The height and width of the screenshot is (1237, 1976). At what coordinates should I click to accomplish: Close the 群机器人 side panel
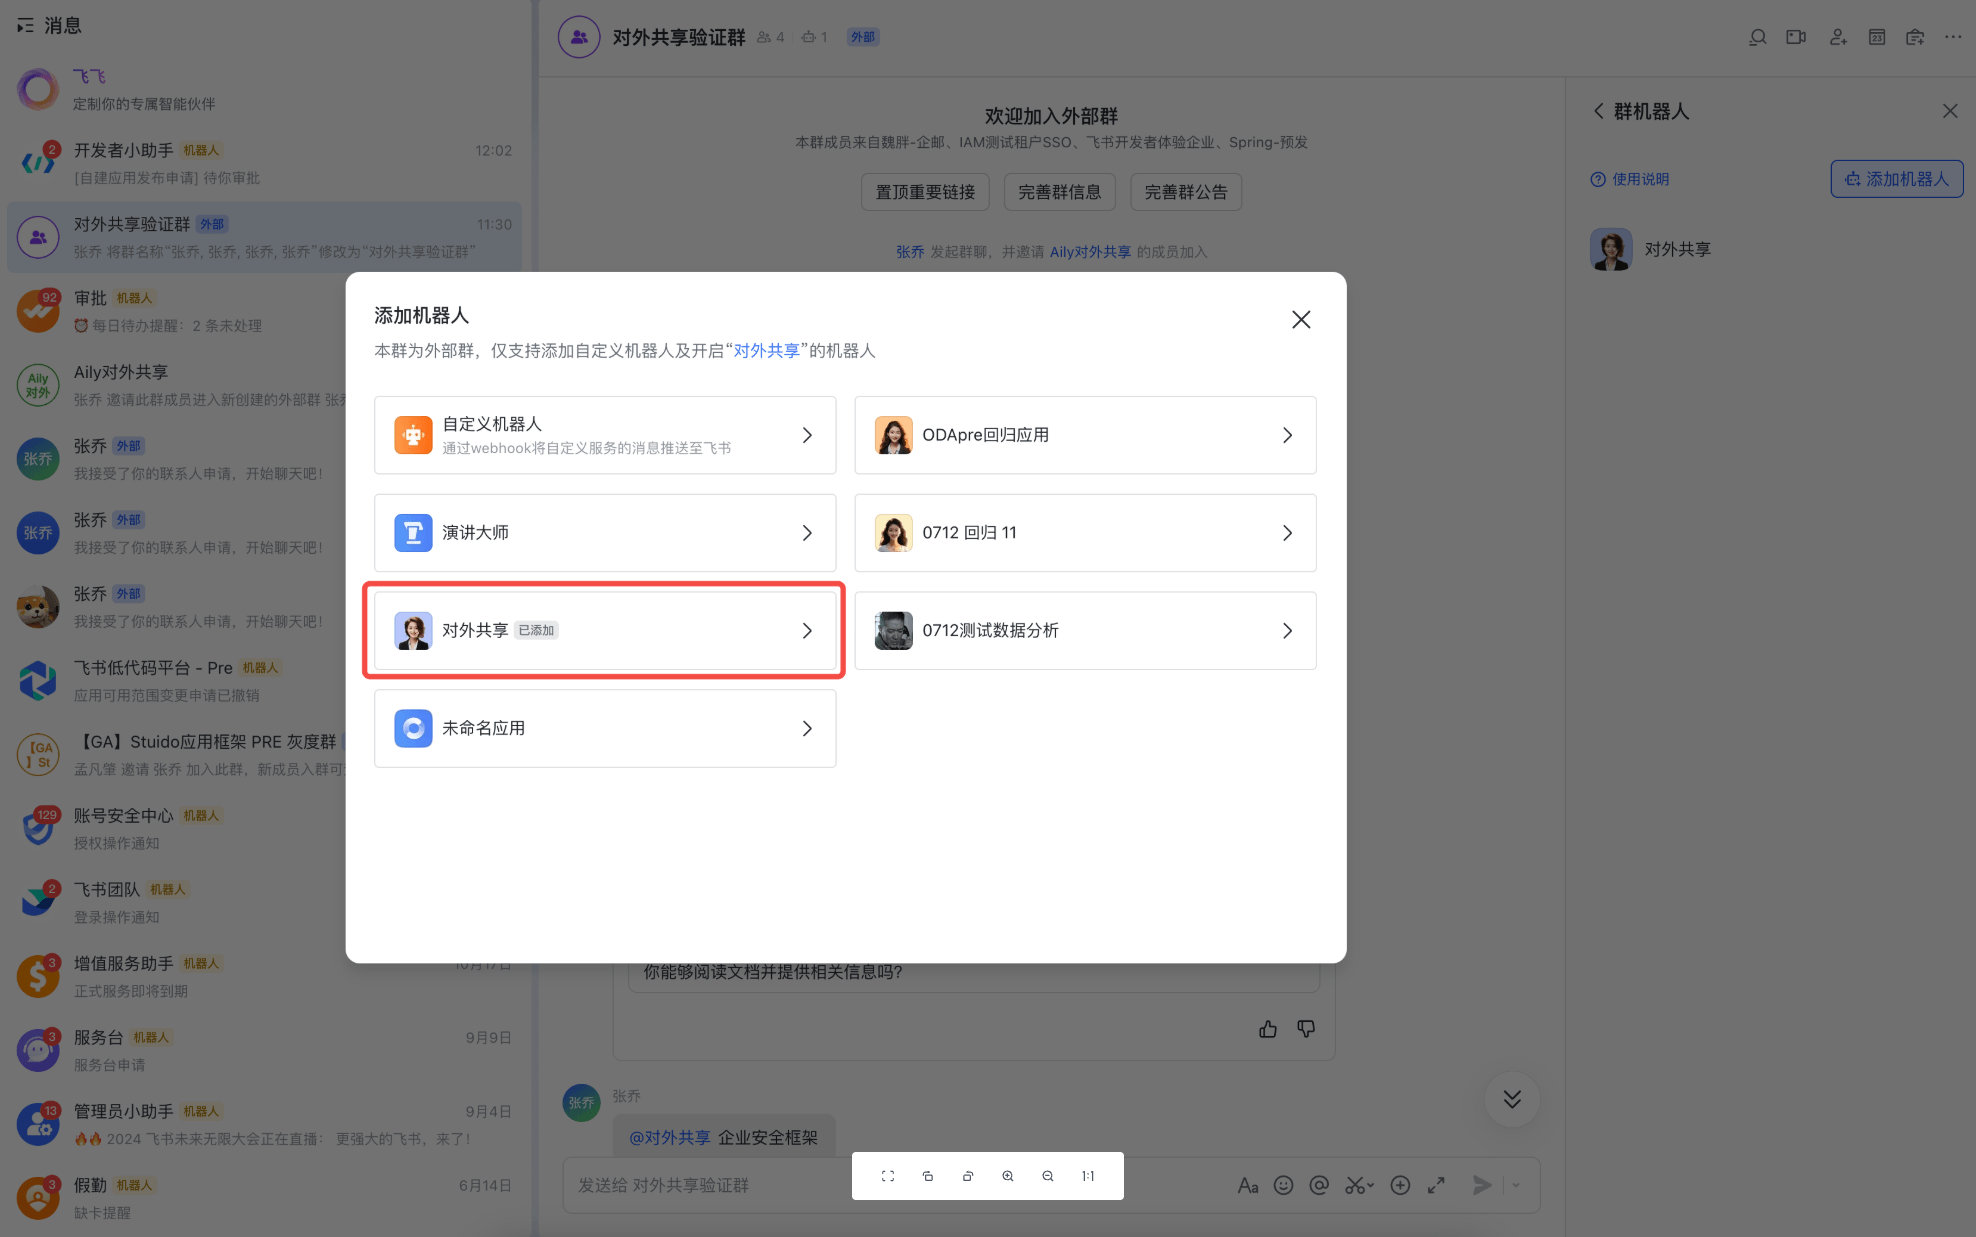(x=1949, y=111)
